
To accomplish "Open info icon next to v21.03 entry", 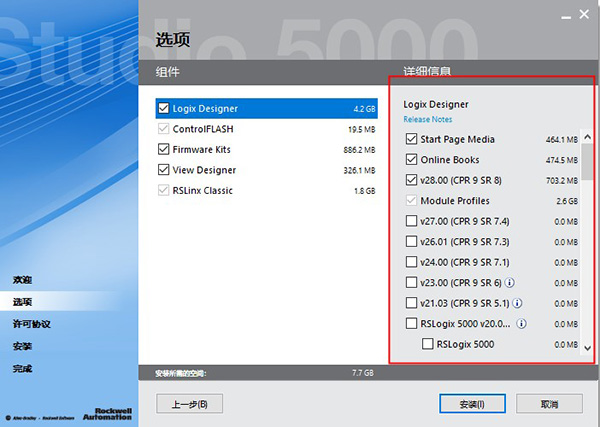I will click(517, 303).
